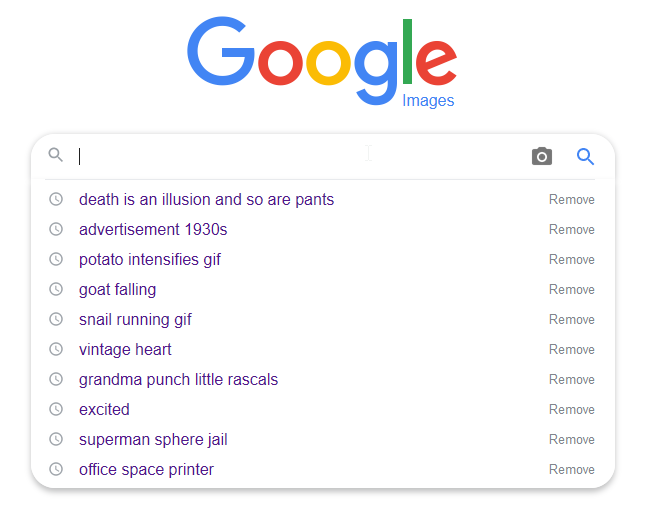Remove the 'excited' history entry

(572, 409)
